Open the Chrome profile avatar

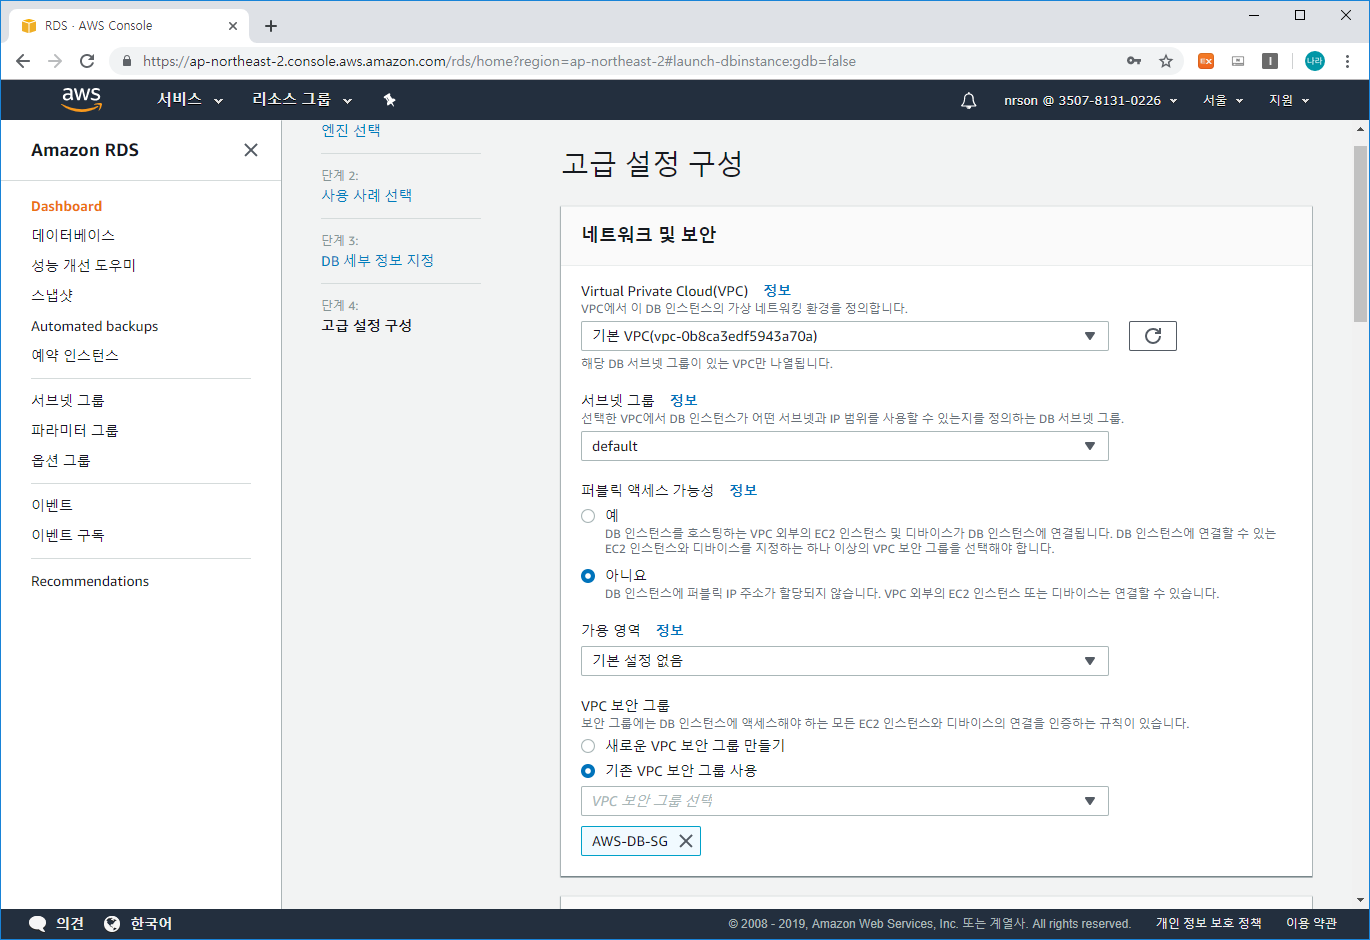(x=1315, y=61)
